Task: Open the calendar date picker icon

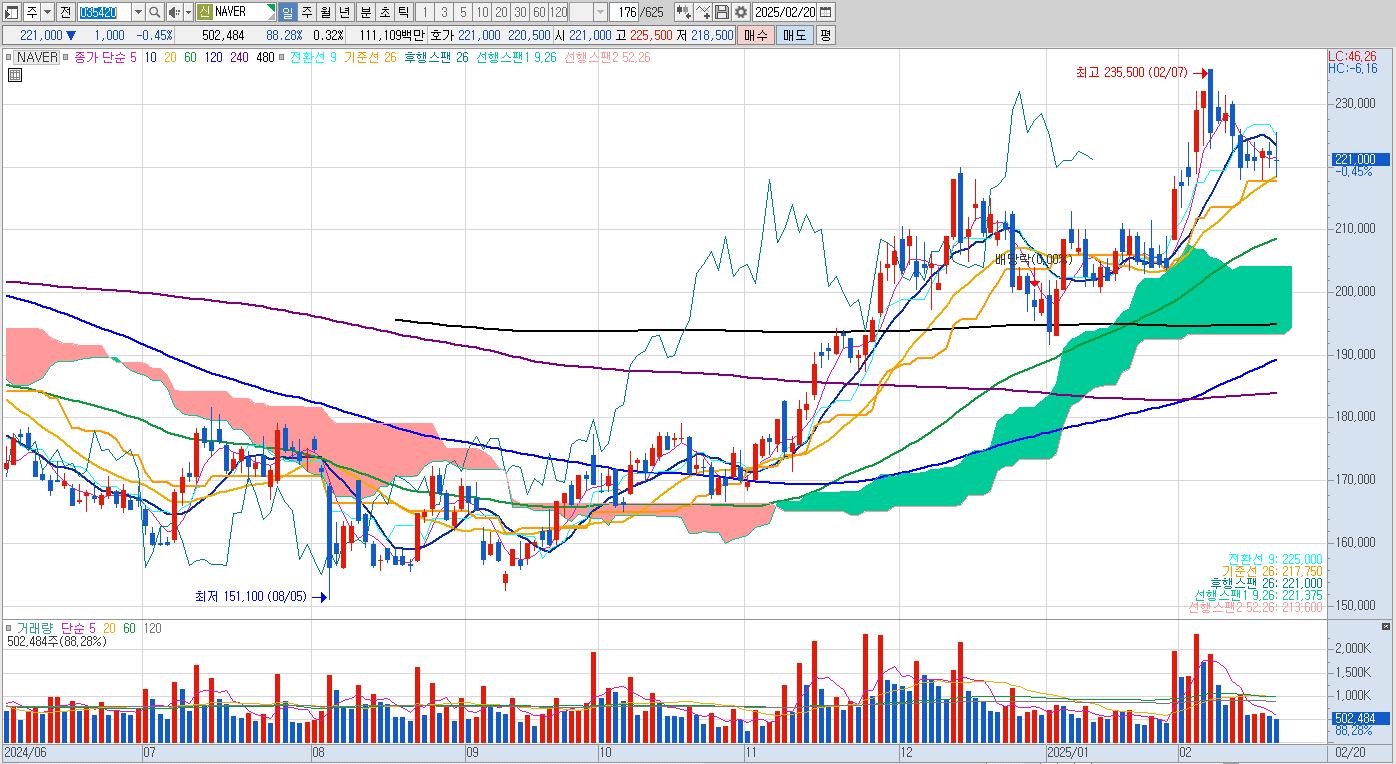Action: click(x=825, y=12)
